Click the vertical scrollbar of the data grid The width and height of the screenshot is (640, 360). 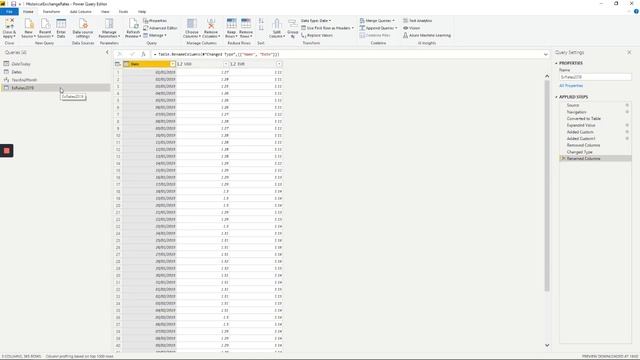547,186
